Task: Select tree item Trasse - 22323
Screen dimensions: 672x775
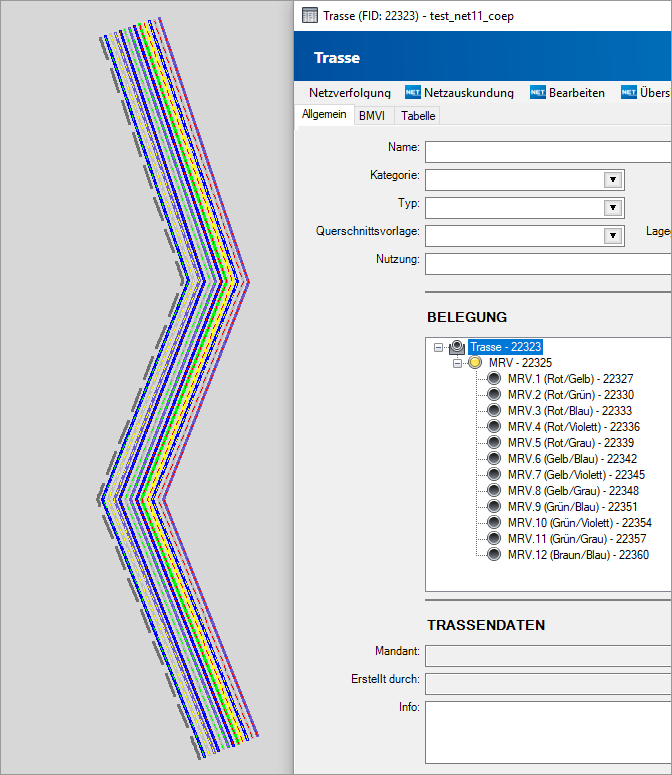Action: click(x=505, y=347)
